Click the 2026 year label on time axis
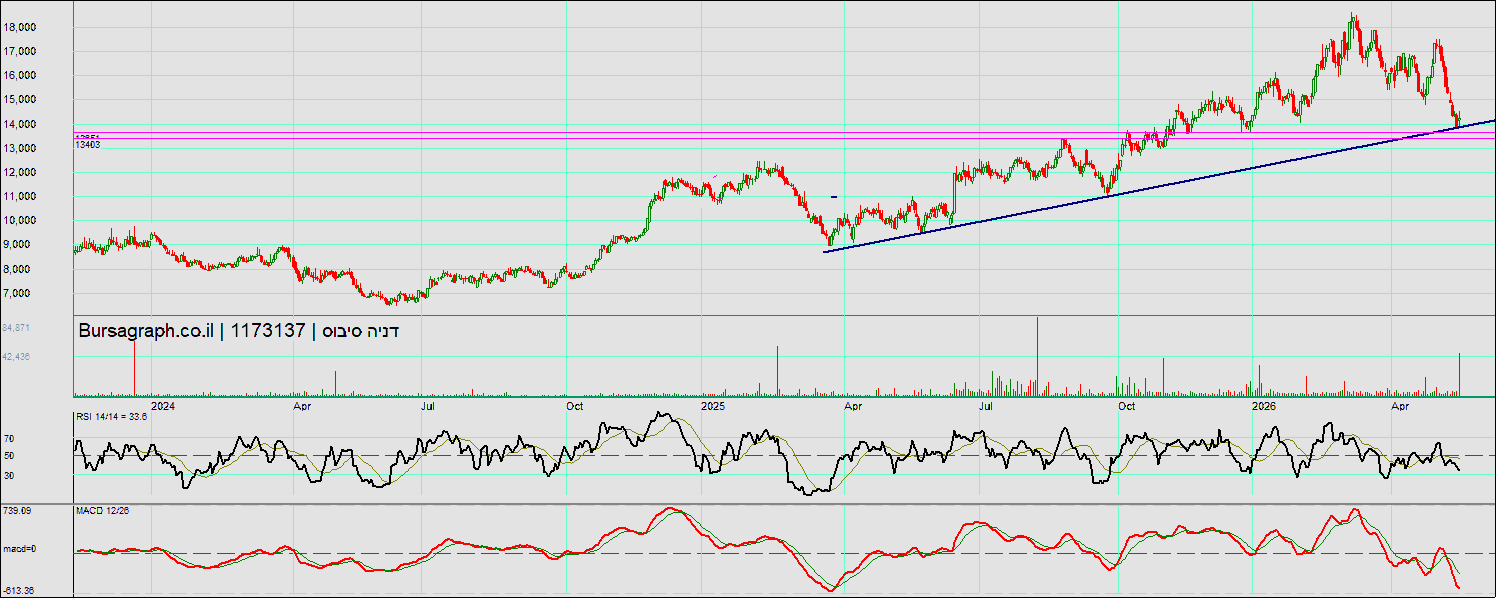The width and height of the screenshot is (1496, 598). pos(1264,406)
